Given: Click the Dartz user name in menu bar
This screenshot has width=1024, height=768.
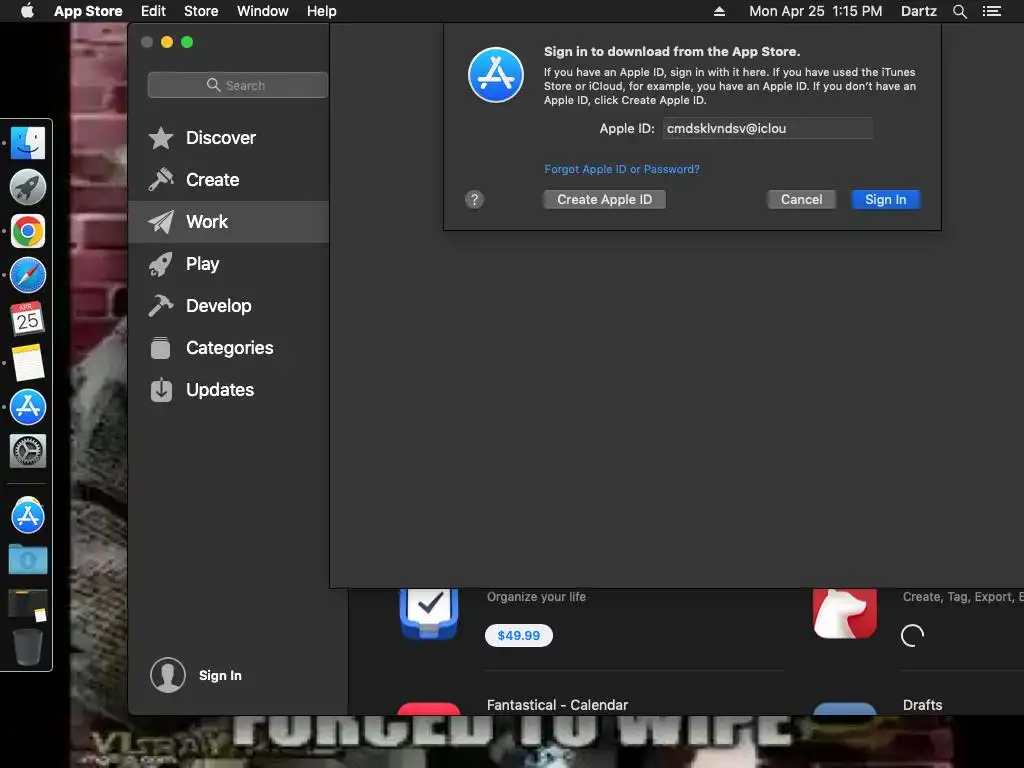Looking at the screenshot, I should click(x=918, y=11).
